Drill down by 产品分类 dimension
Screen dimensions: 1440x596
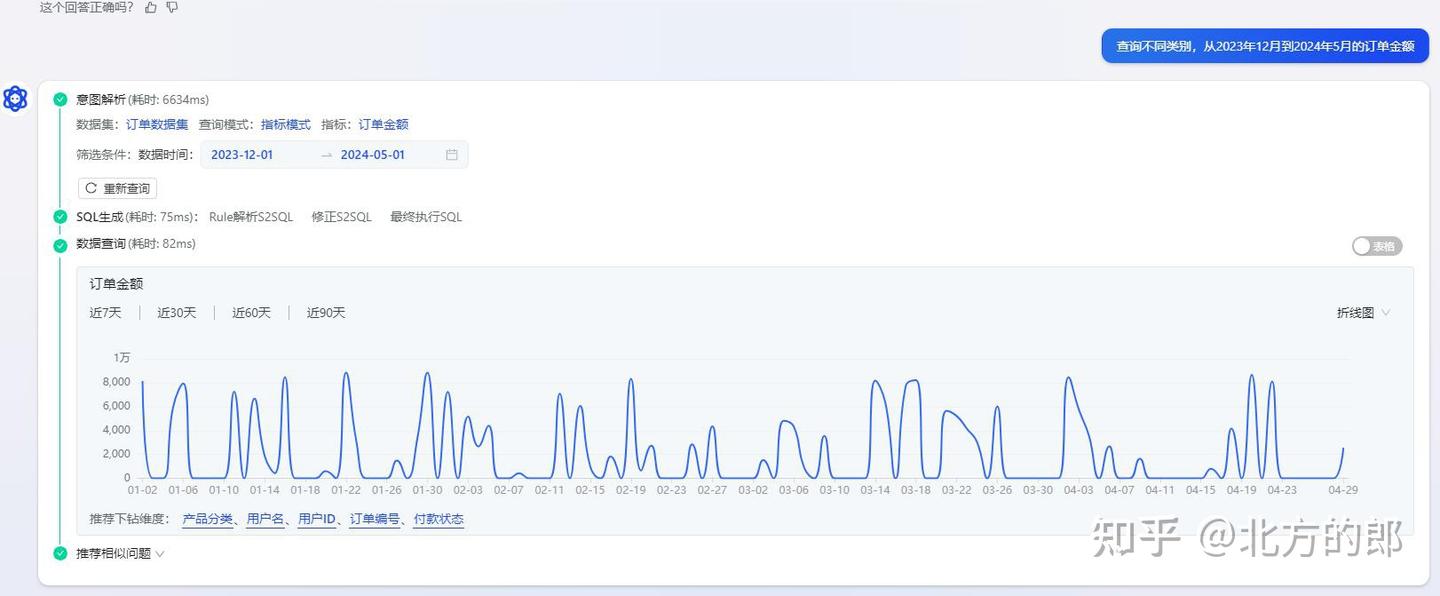(207, 519)
